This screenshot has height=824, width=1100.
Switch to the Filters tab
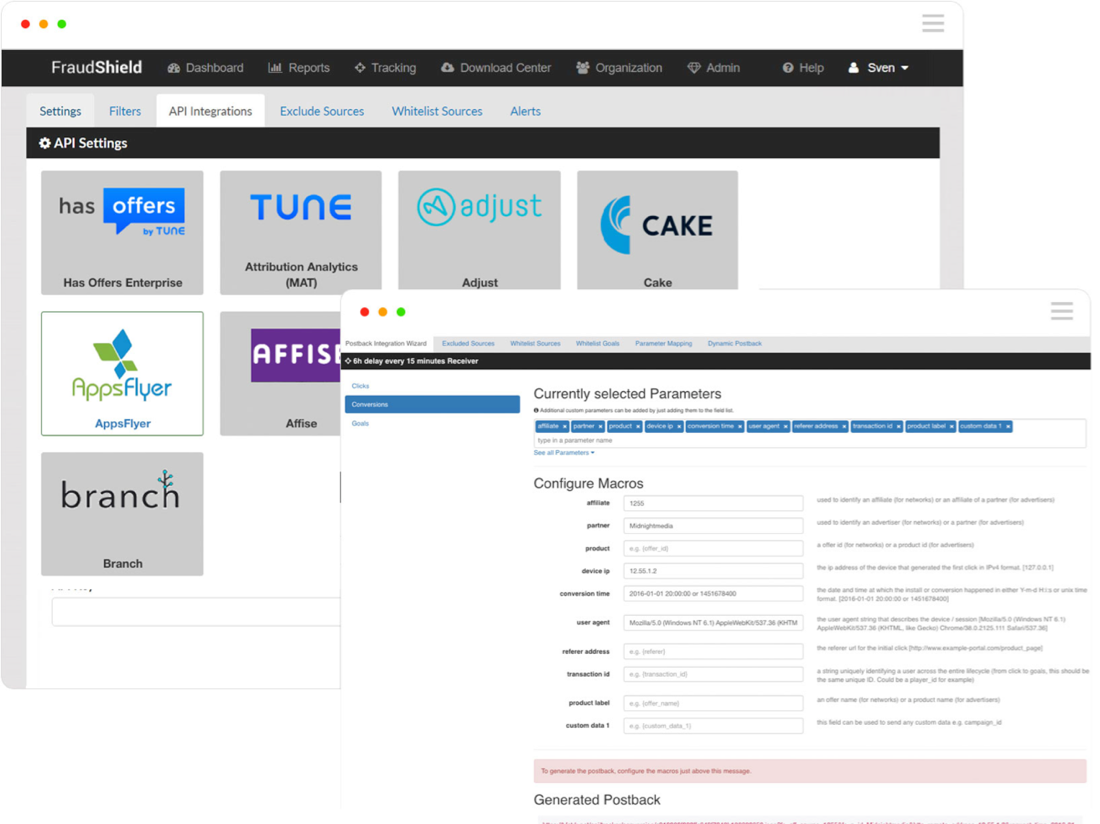coord(125,111)
